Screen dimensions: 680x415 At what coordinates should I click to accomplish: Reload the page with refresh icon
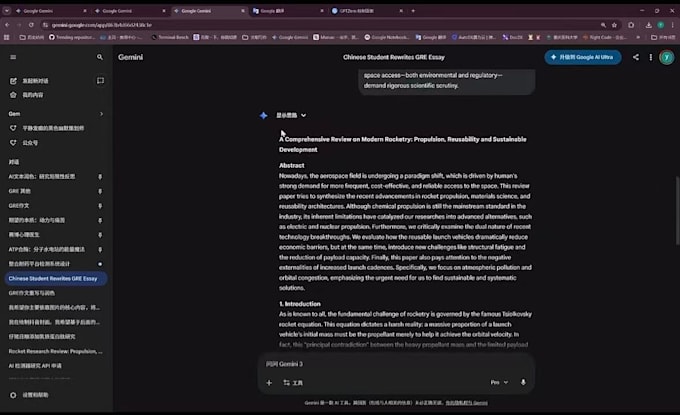point(31,25)
